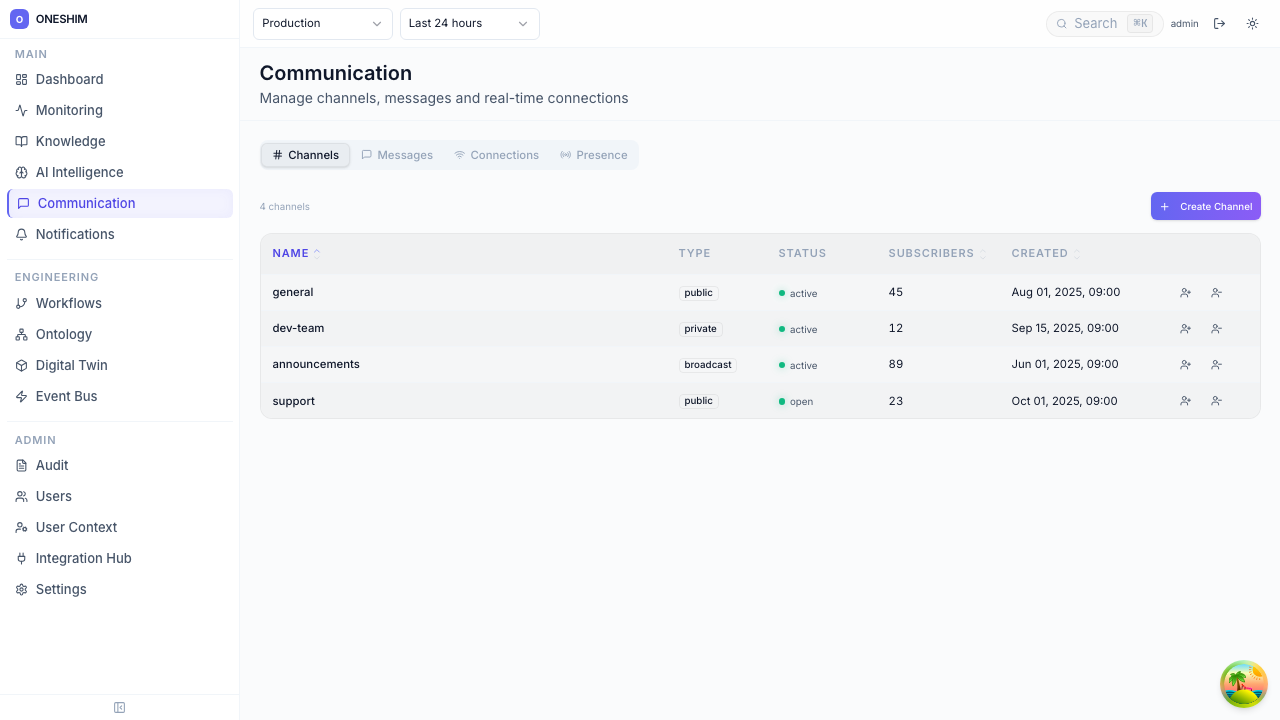Open the Event Bus page

point(66,396)
